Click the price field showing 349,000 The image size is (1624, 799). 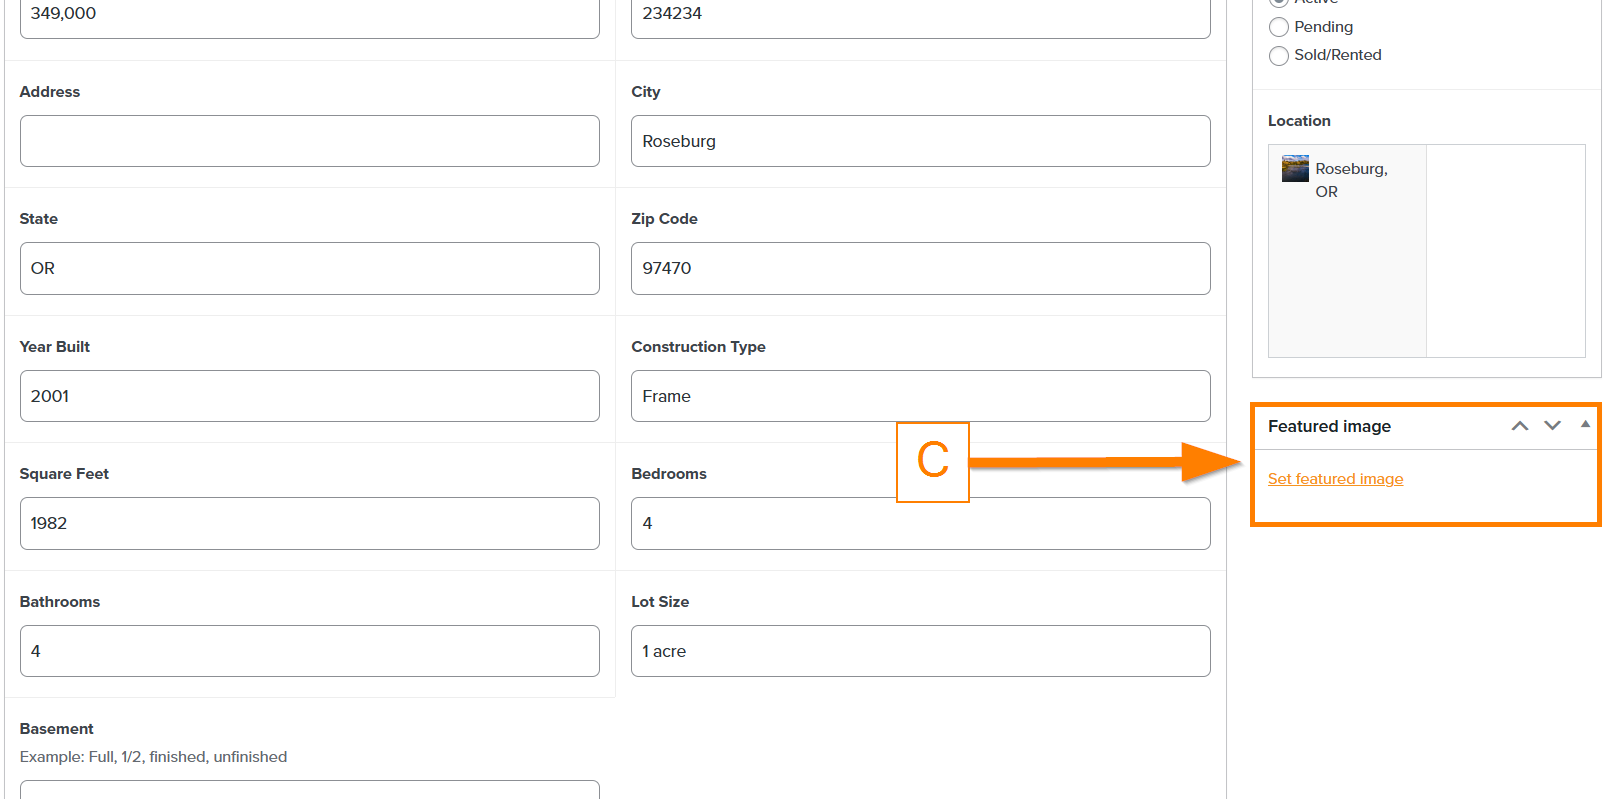309,16
